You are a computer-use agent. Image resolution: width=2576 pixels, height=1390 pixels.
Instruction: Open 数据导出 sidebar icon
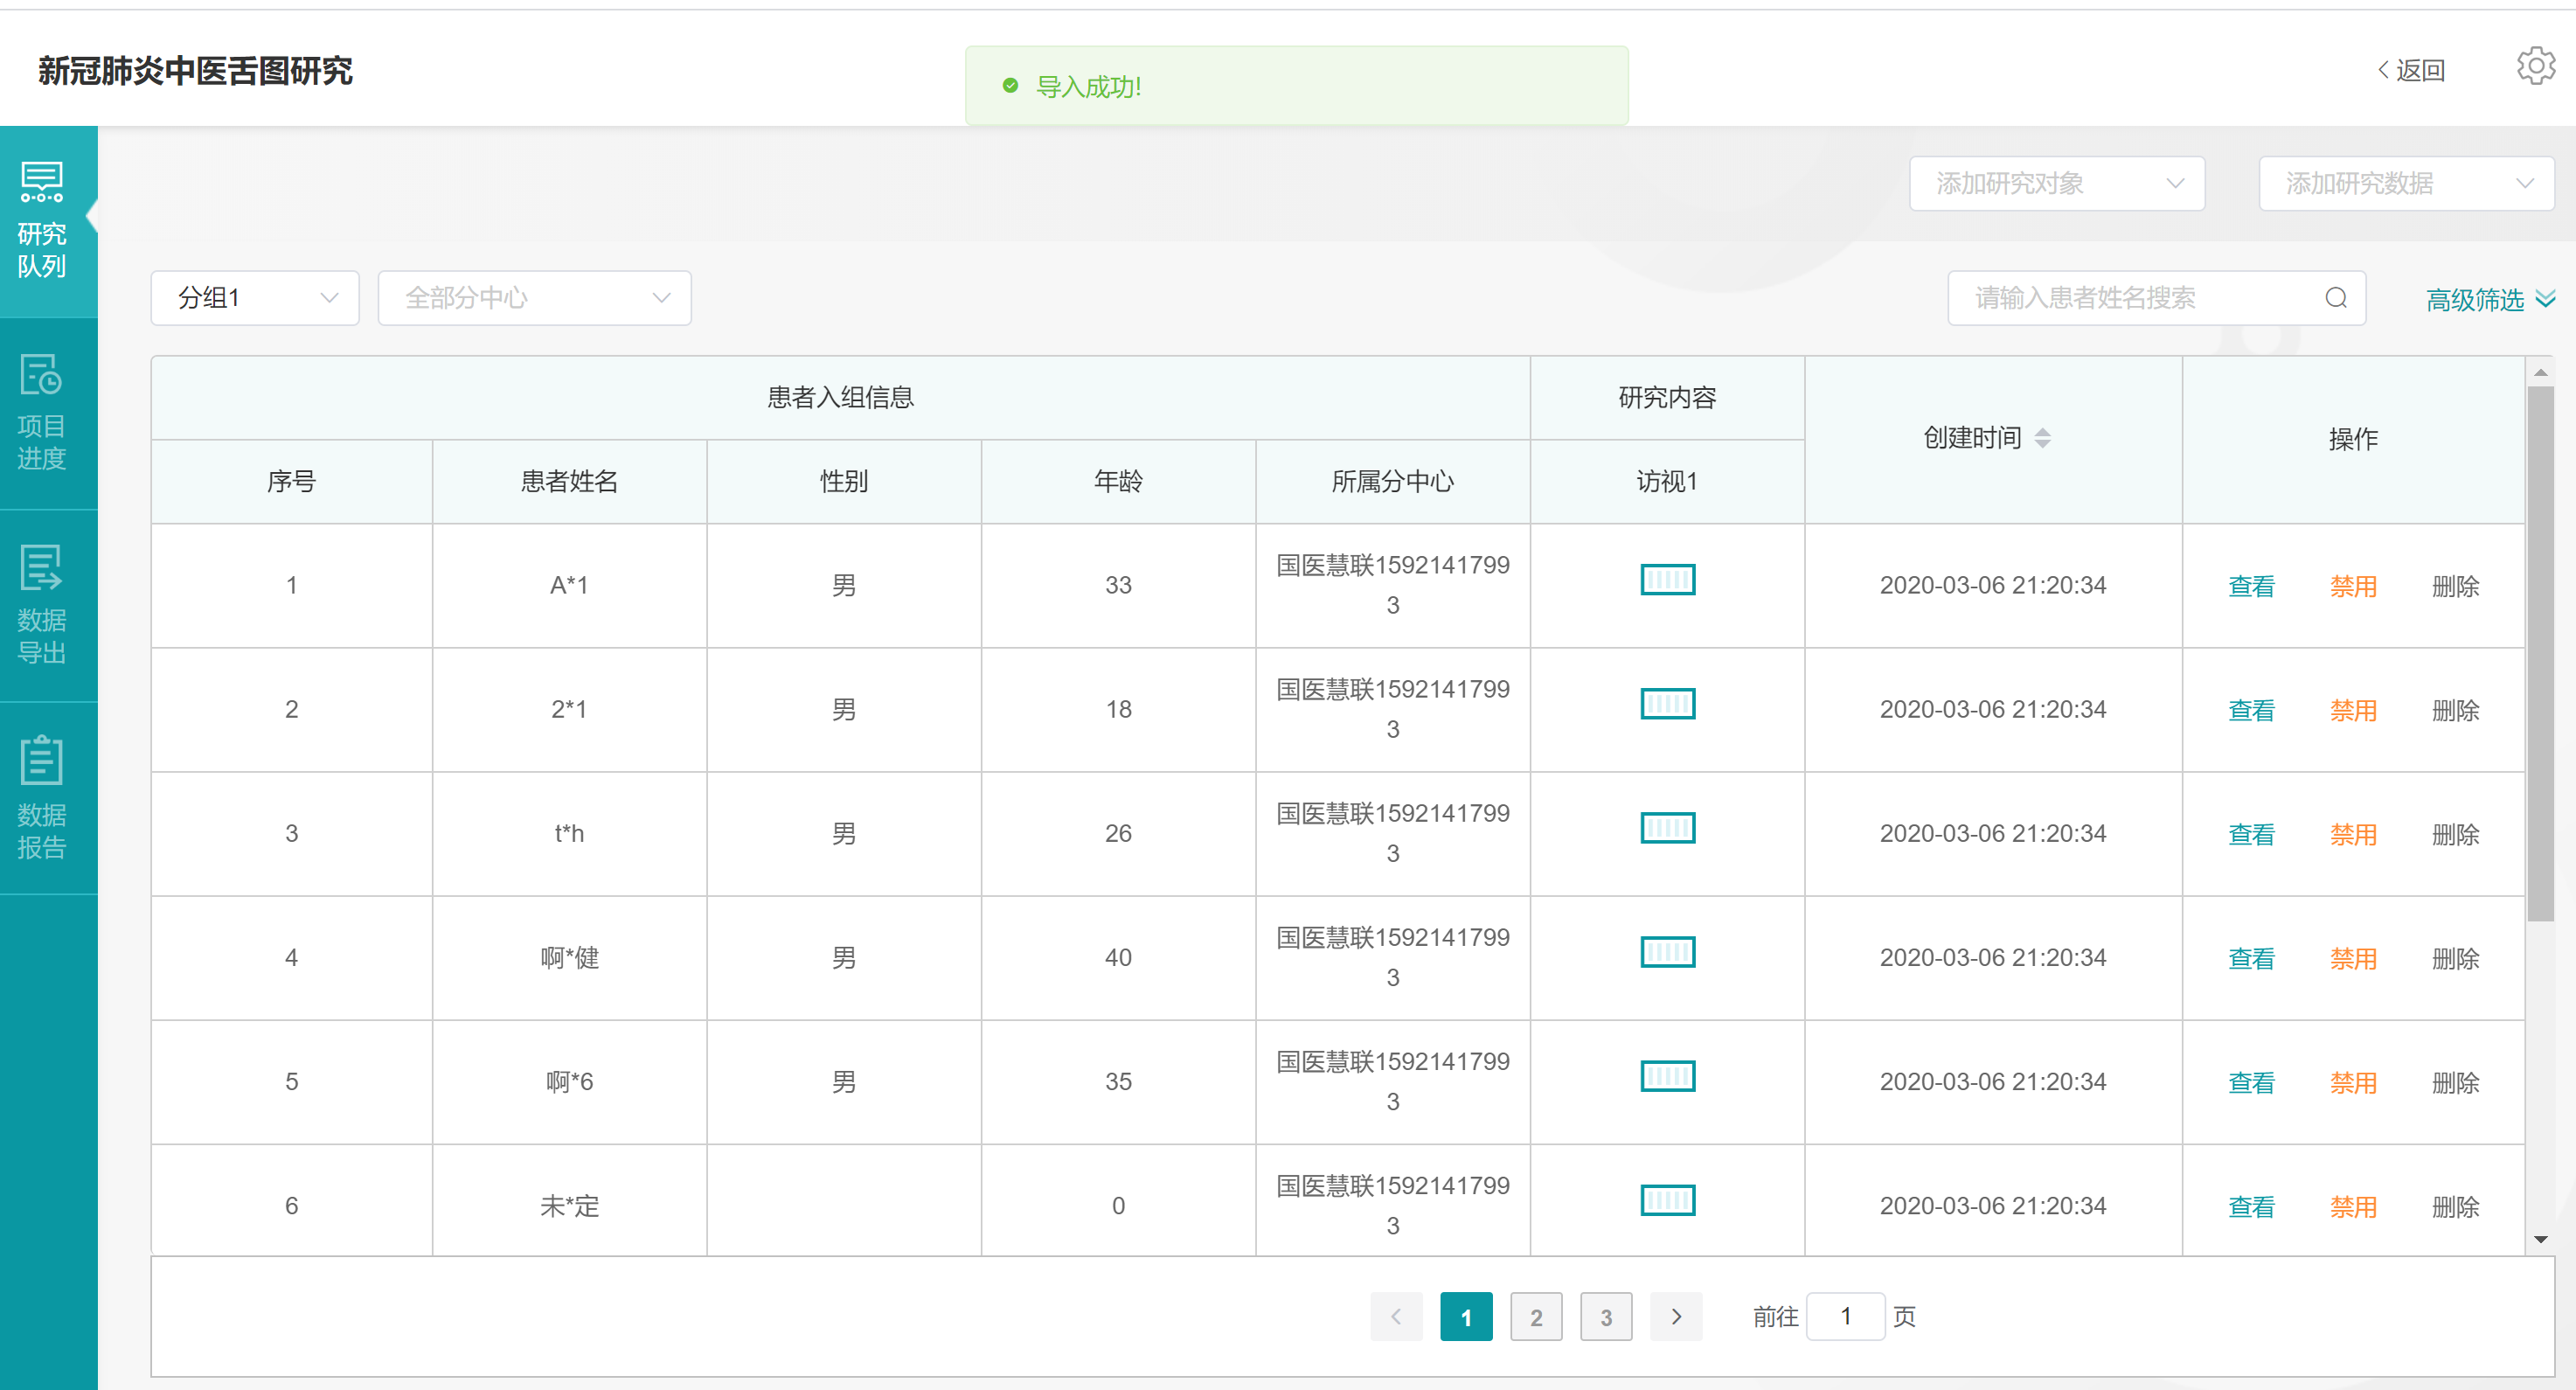click(x=42, y=605)
